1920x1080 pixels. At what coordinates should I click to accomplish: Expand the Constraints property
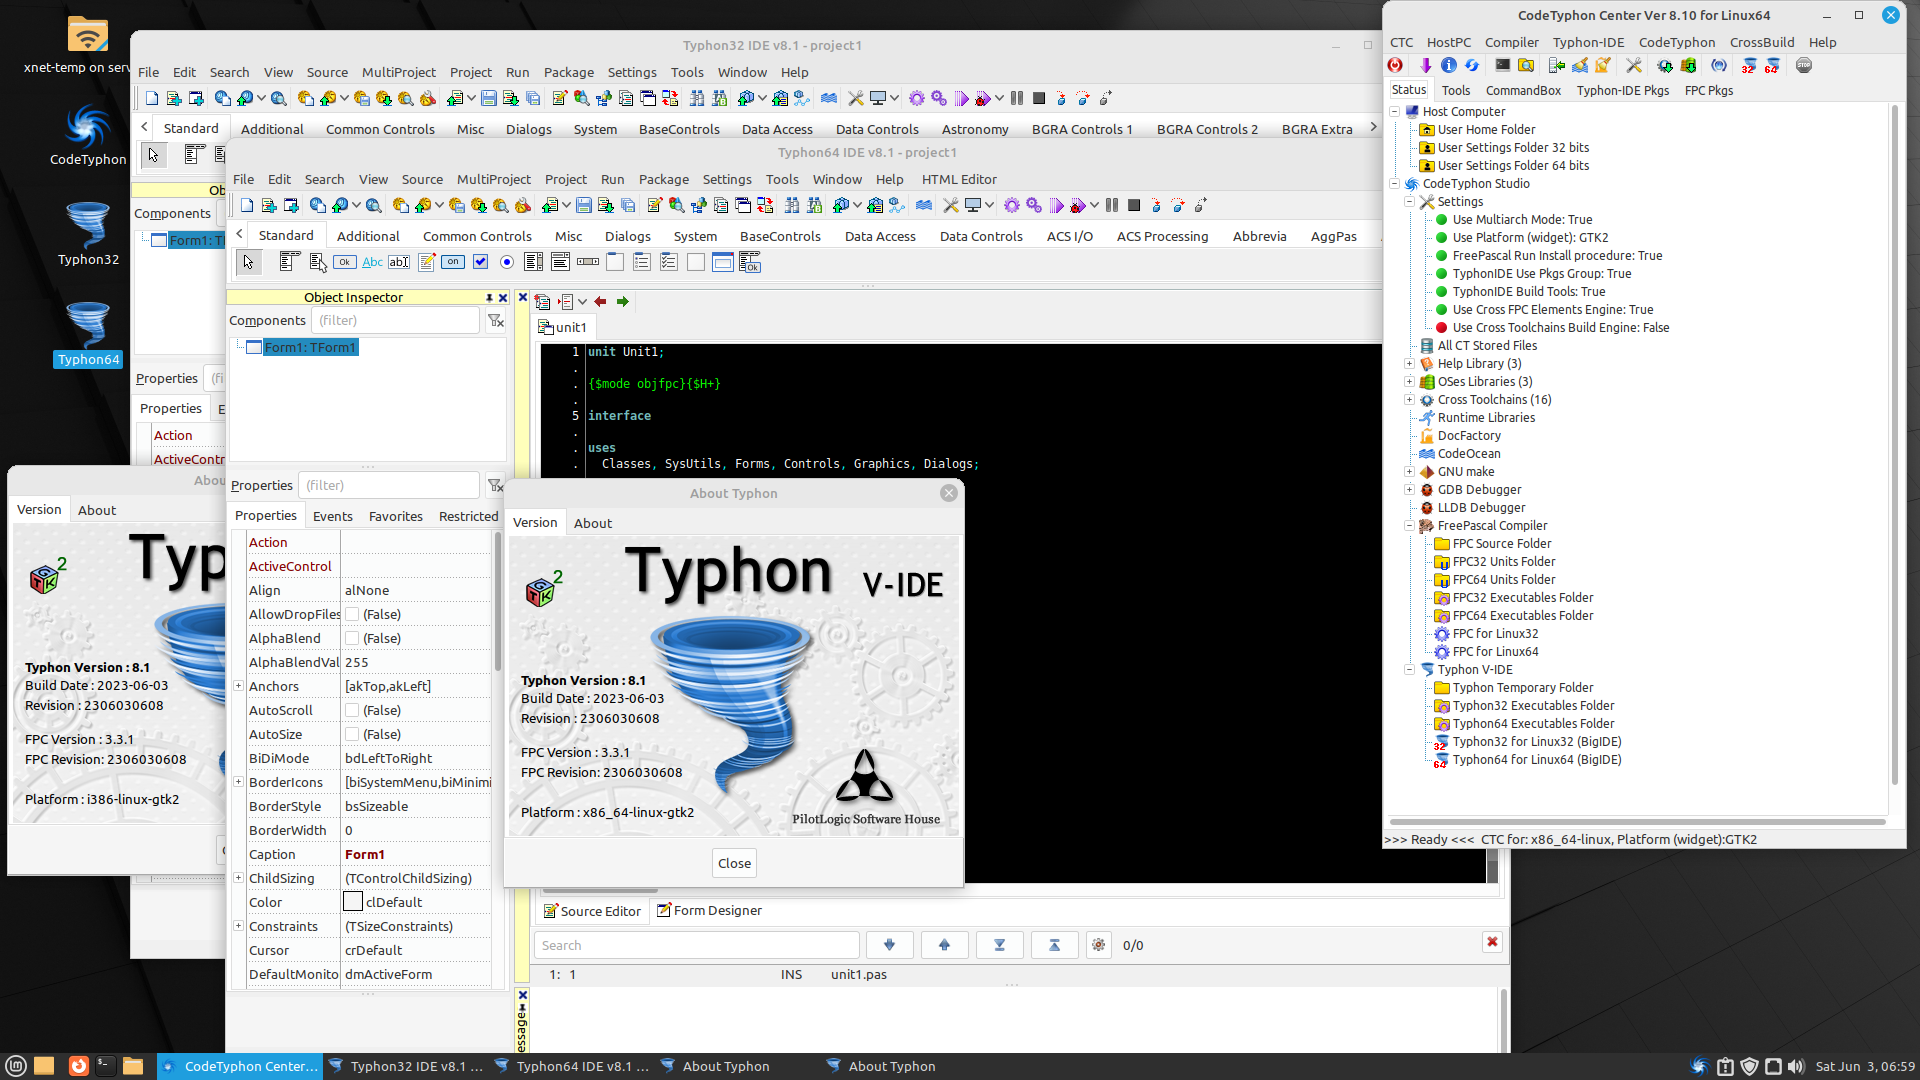click(238, 926)
